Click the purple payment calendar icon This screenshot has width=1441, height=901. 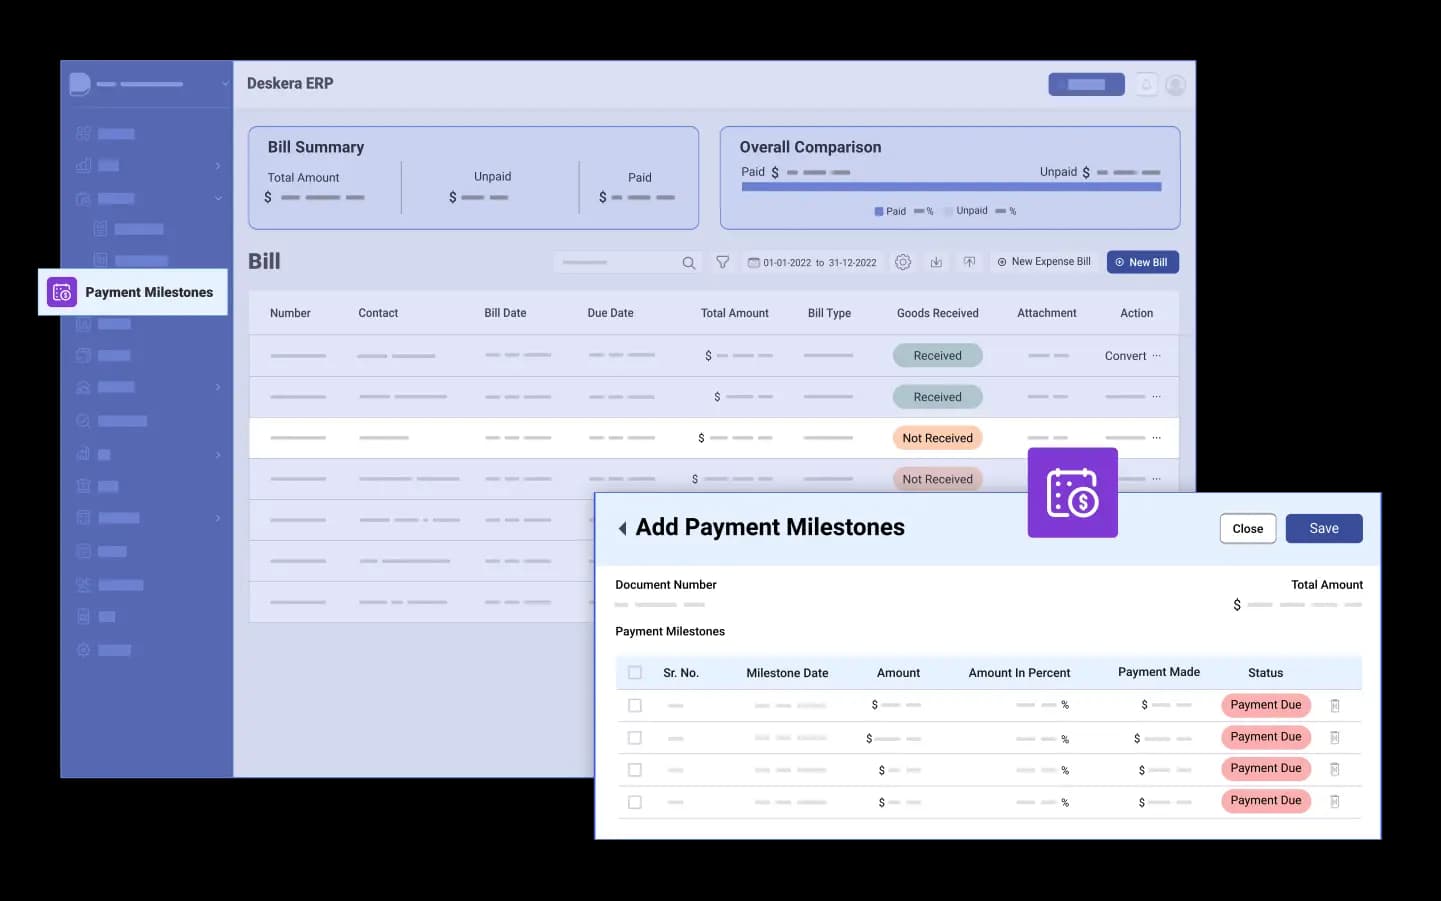[x=1072, y=493]
